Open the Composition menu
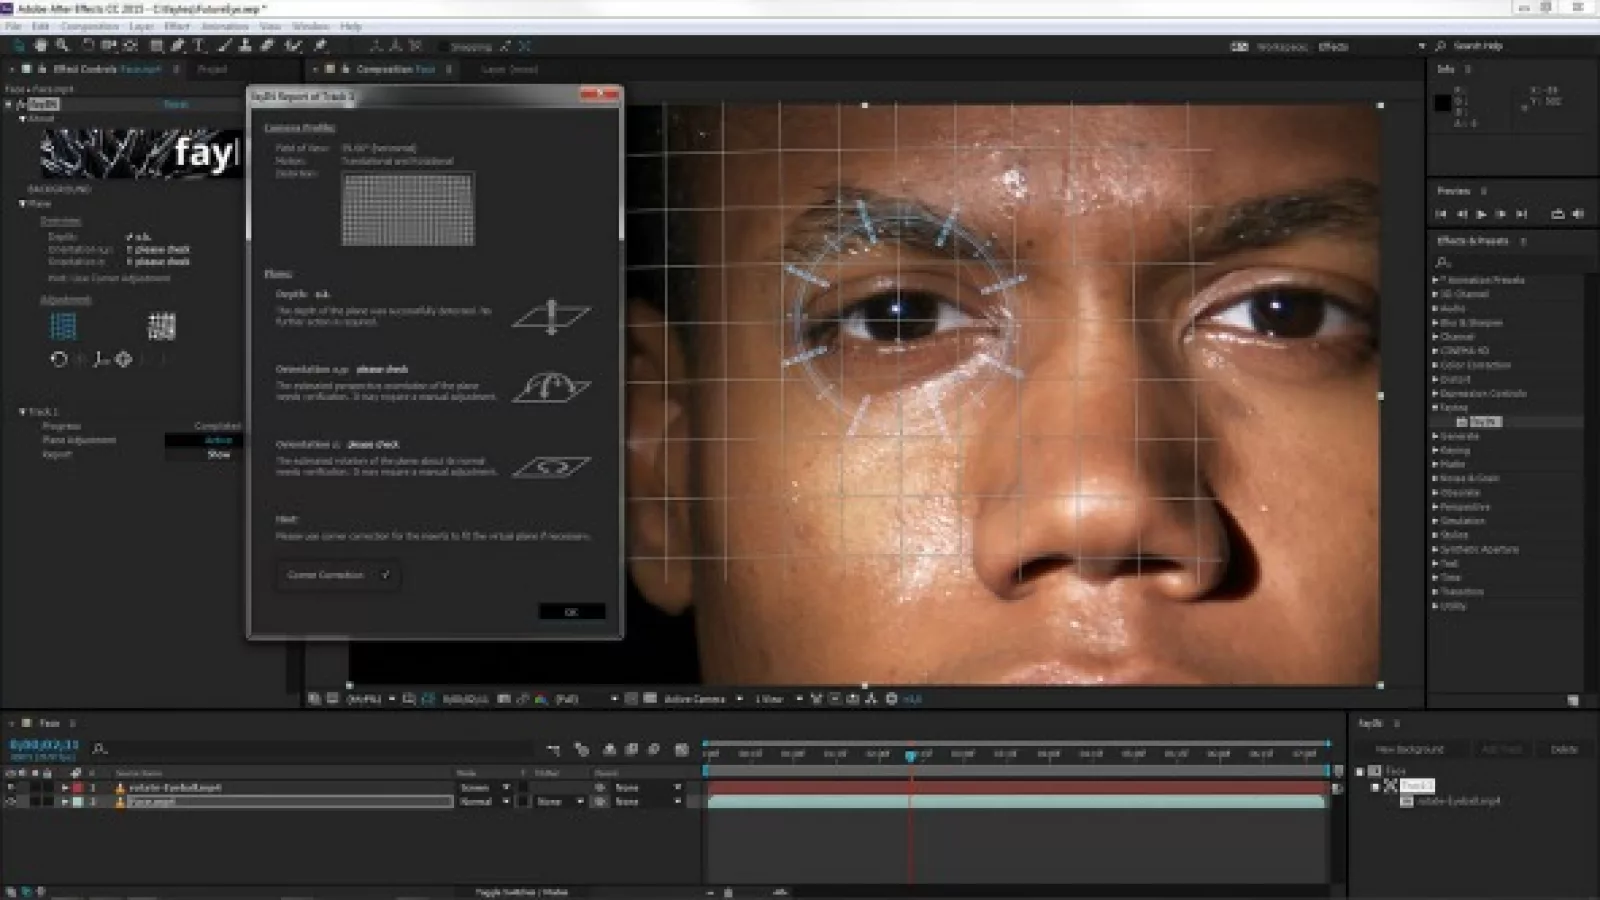1600x900 pixels. (x=91, y=26)
